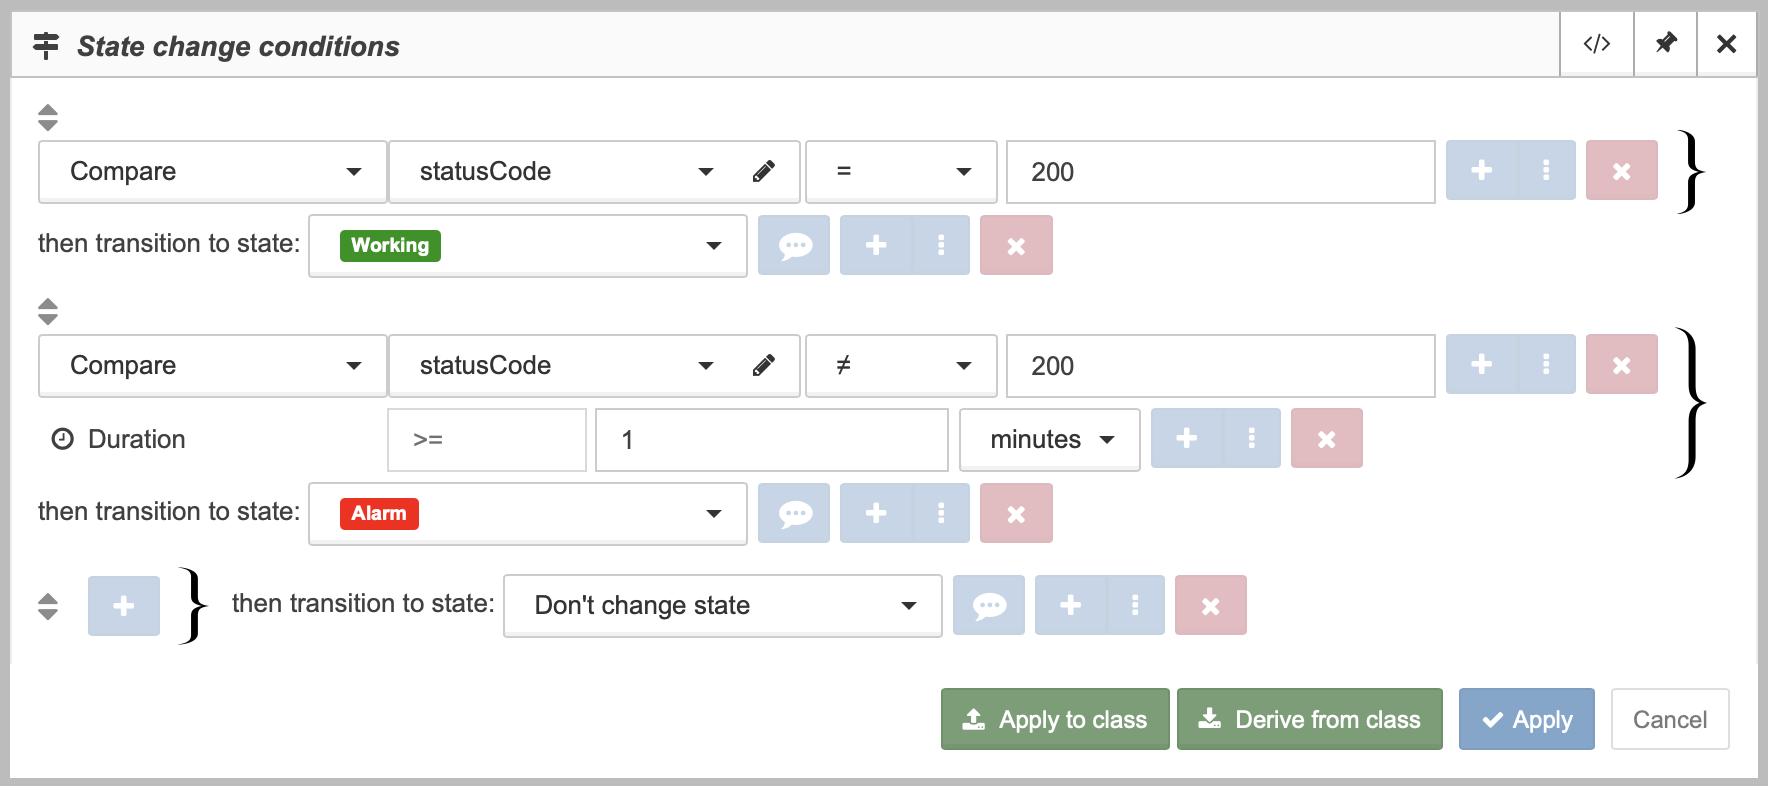Click the Duration value input field

(772, 440)
